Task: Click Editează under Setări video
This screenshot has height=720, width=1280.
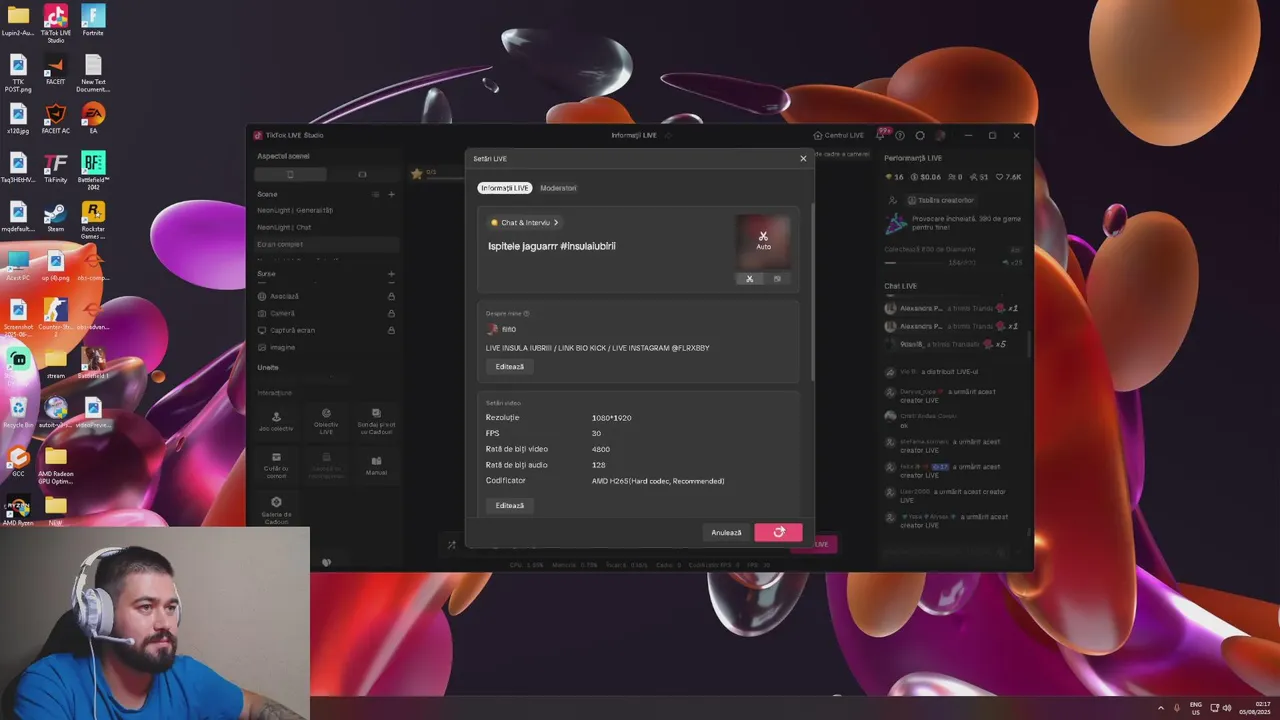Action: tap(509, 506)
